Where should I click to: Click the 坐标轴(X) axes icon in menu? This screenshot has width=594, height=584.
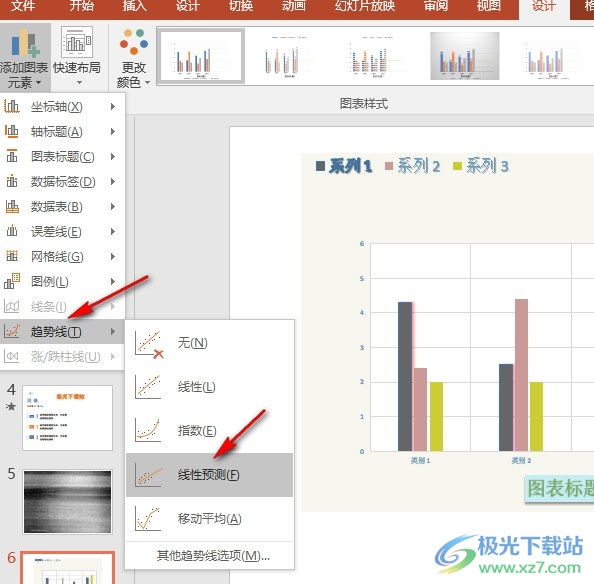[x=11, y=106]
